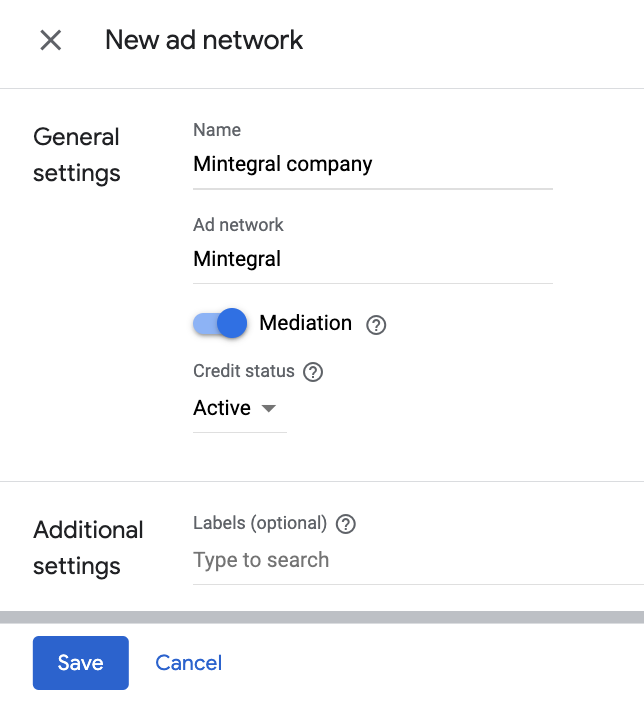Click the Mediation toggle label text

coord(305,323)
